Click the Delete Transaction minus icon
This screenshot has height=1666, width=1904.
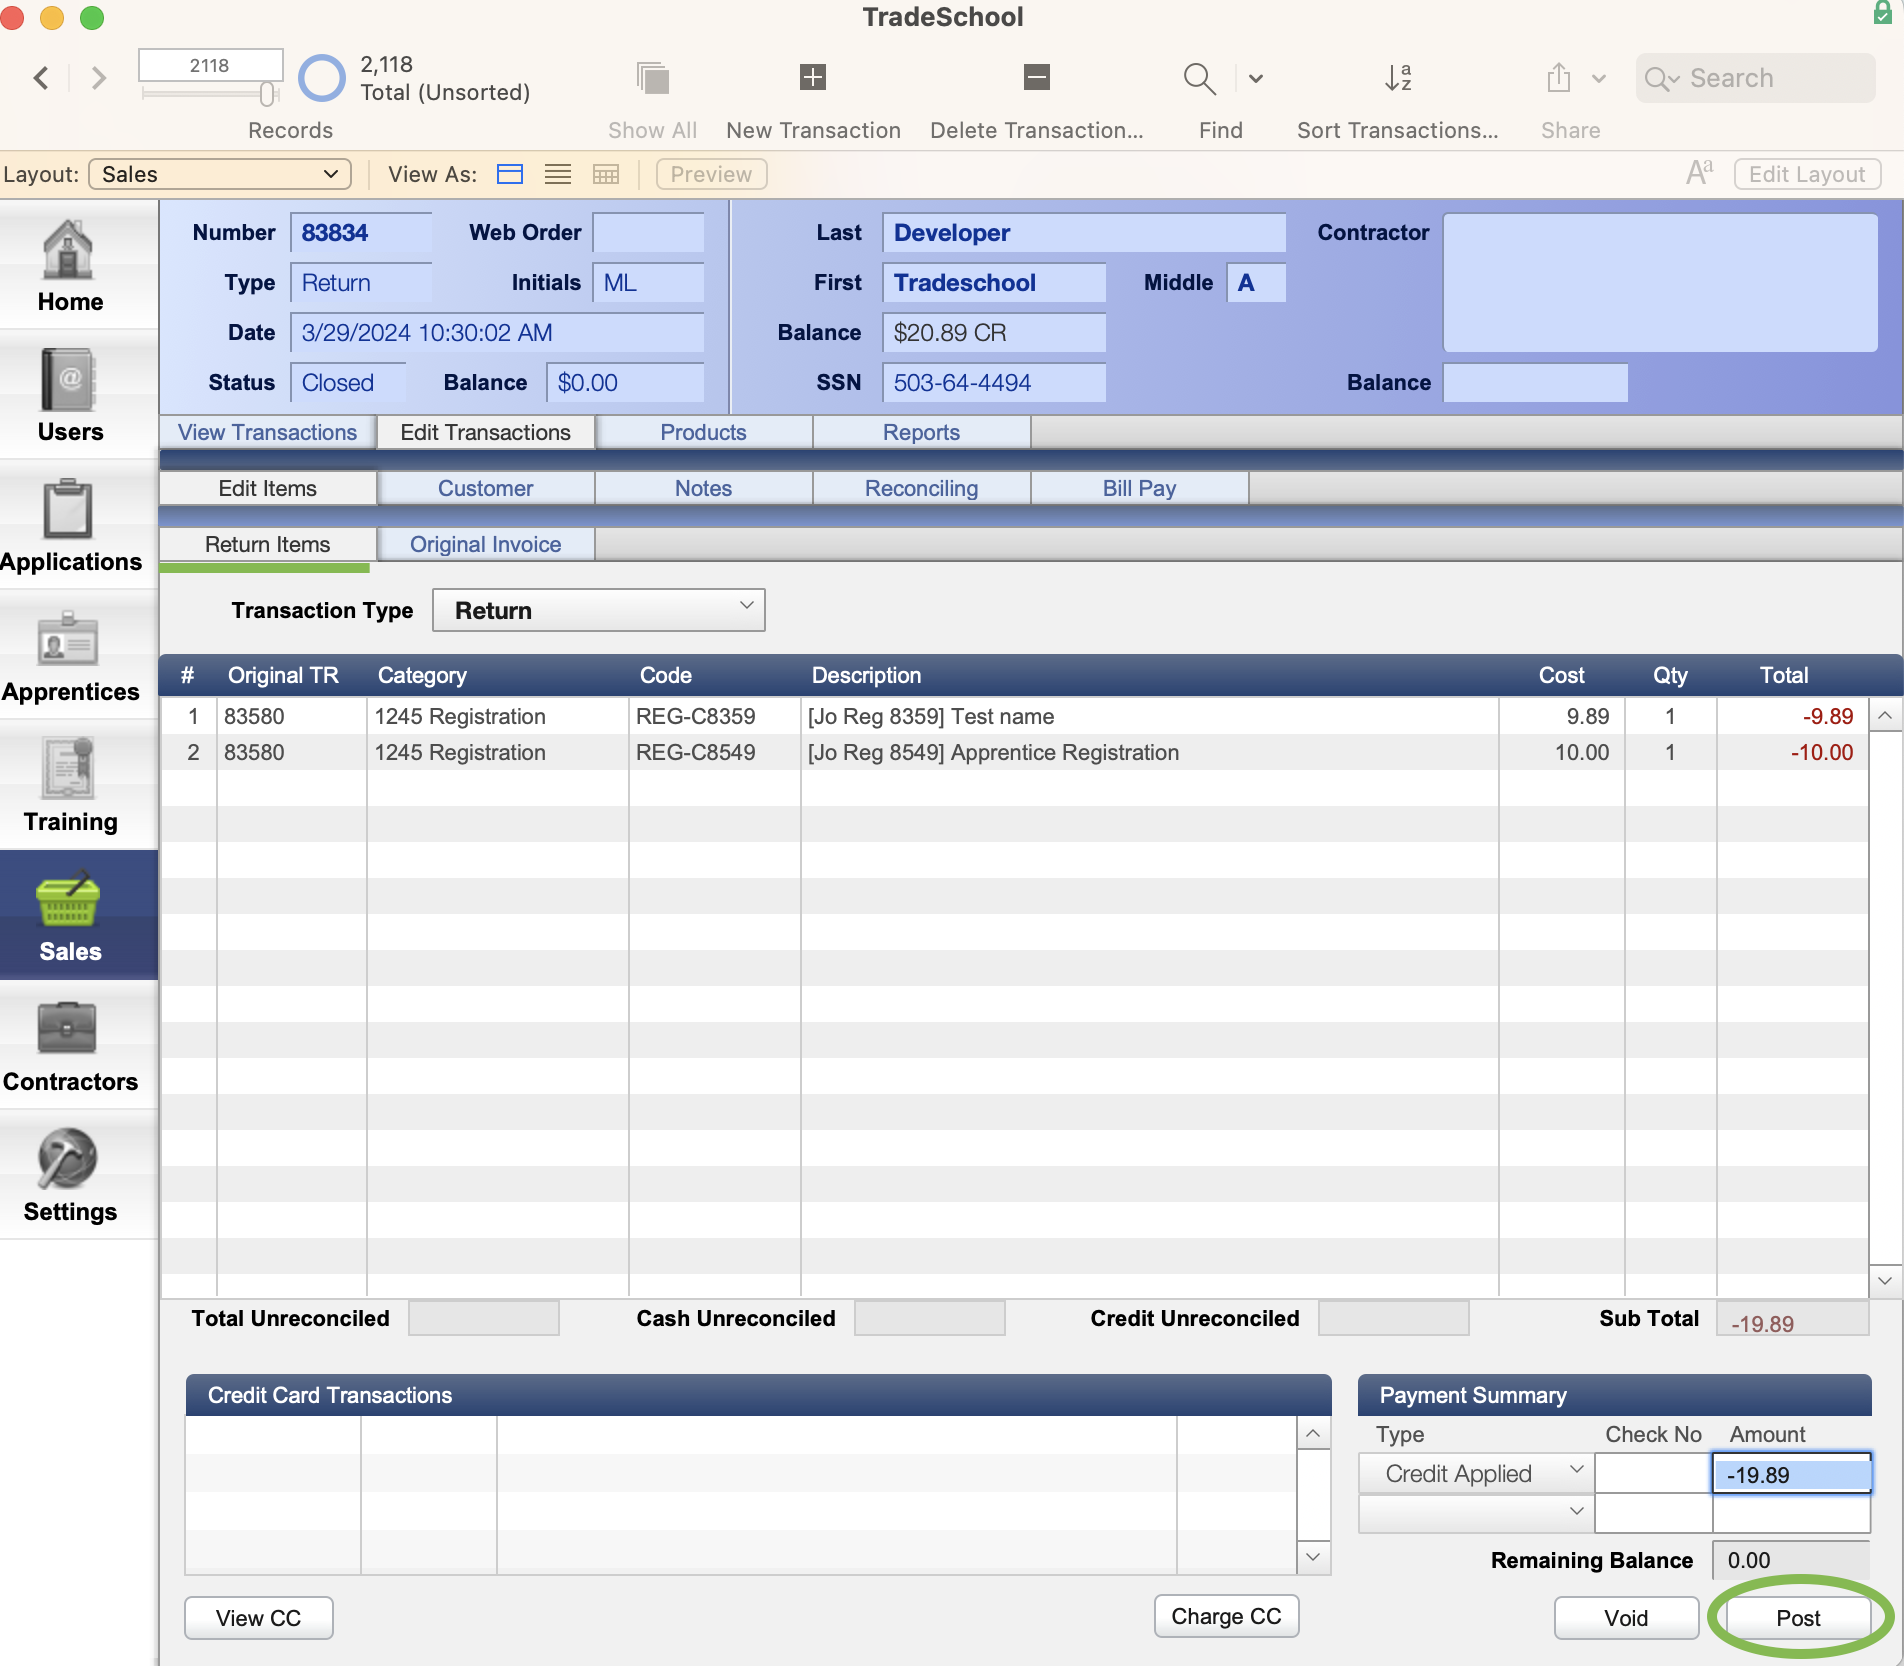tap(1036, 77)
